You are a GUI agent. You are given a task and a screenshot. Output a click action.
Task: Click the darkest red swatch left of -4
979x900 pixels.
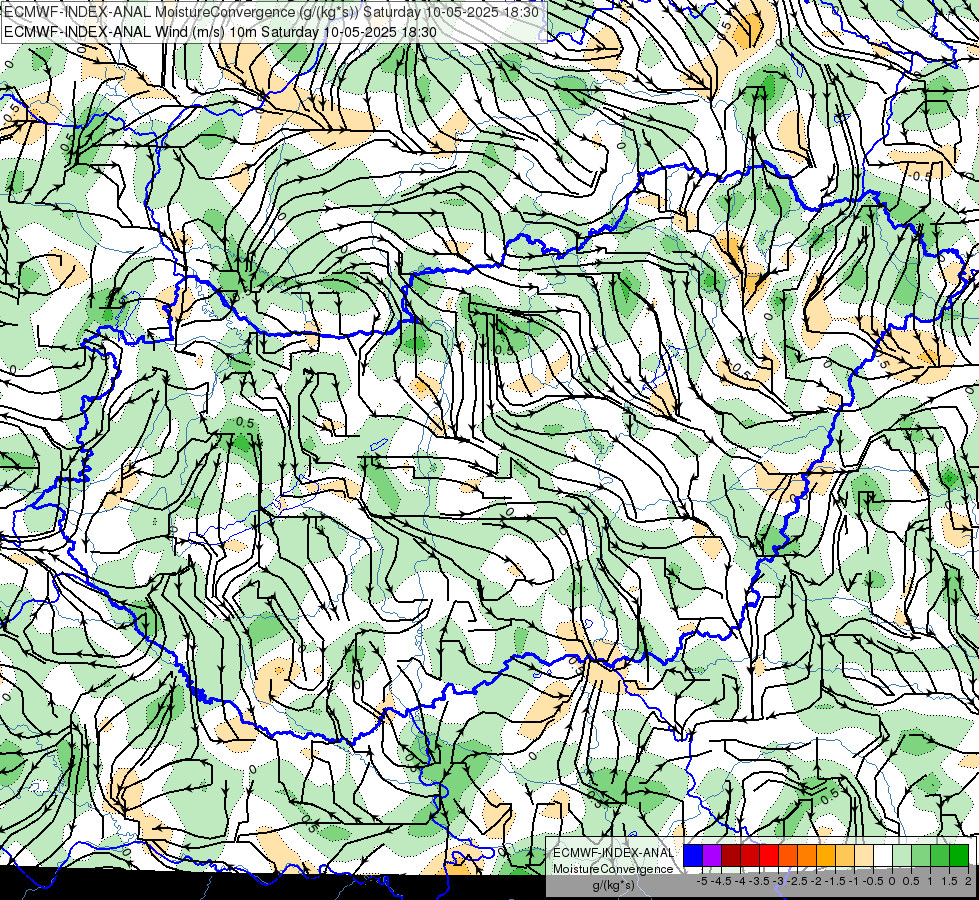(x=731, y=855)
